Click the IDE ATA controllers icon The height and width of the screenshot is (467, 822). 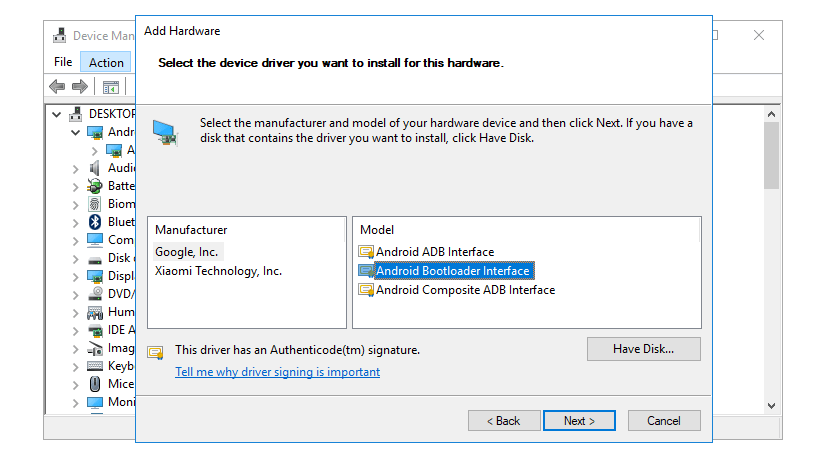[95, 330]
